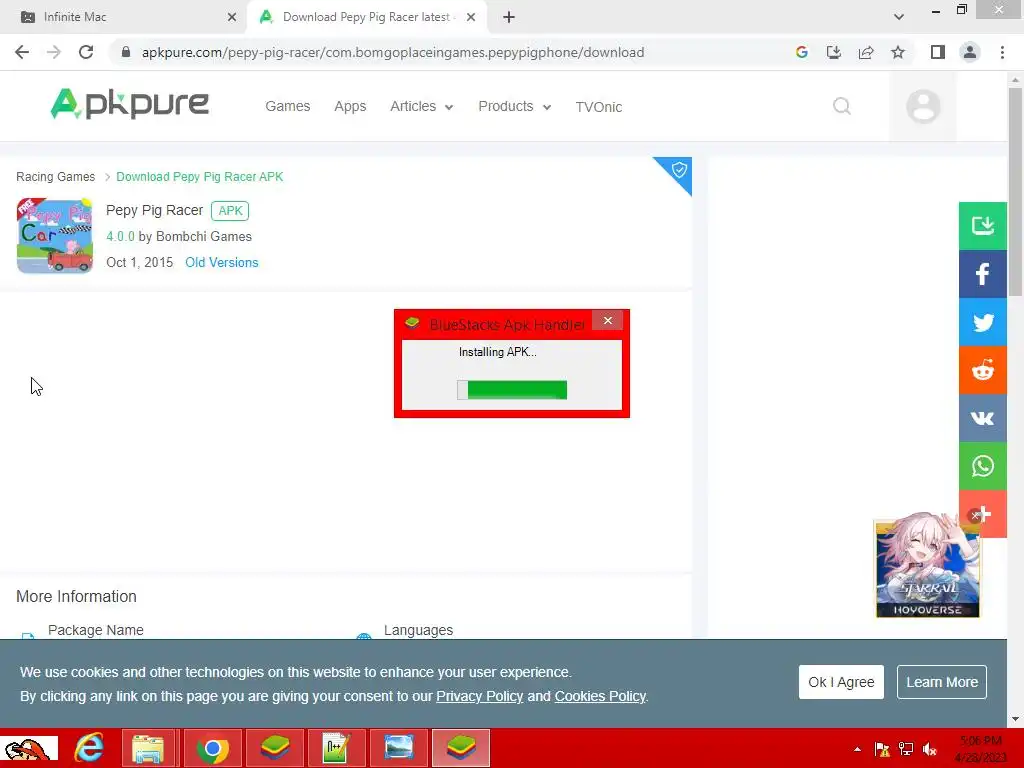Open the Chrome three-dot menu
Image resolution: width=1024 pixels, height=768 pixels.
pyautogui.click(x=1002, y=52)
